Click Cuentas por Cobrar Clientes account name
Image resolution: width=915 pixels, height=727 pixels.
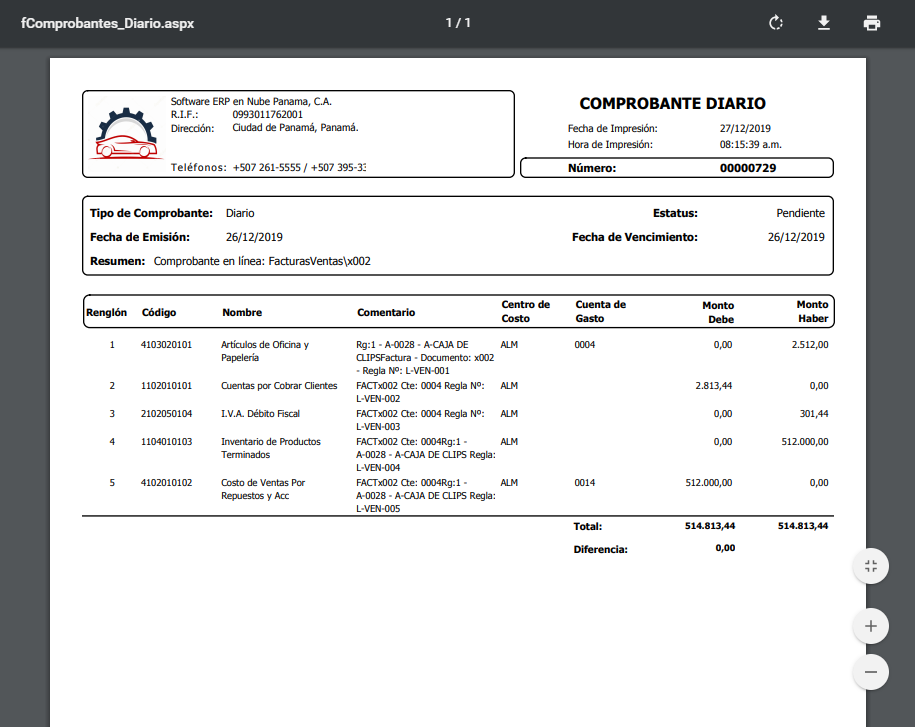tap(279, 385)
